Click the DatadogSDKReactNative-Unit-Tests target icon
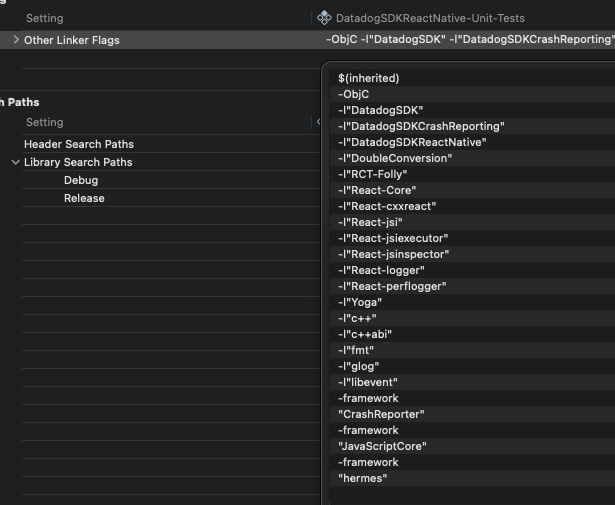The height and width of the screenshot is (505, 615). [324, 18]
